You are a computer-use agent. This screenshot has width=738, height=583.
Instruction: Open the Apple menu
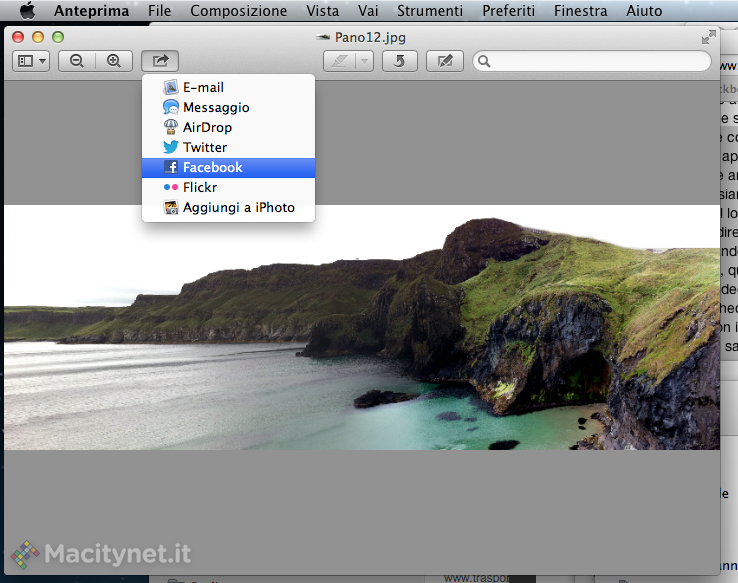(28, 10)
